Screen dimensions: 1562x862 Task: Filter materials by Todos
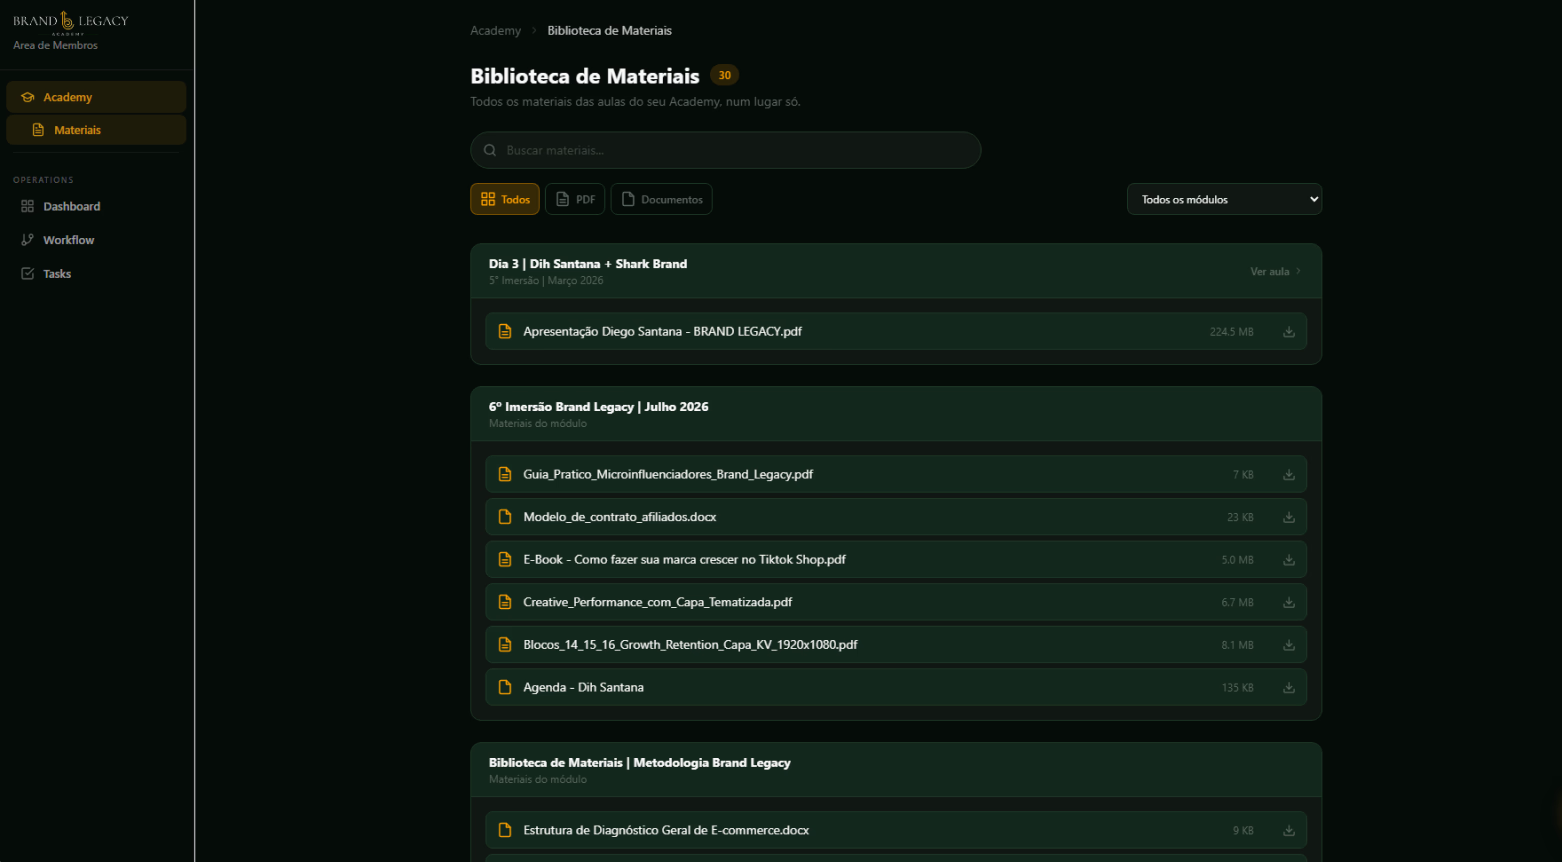tap(505, 199)
